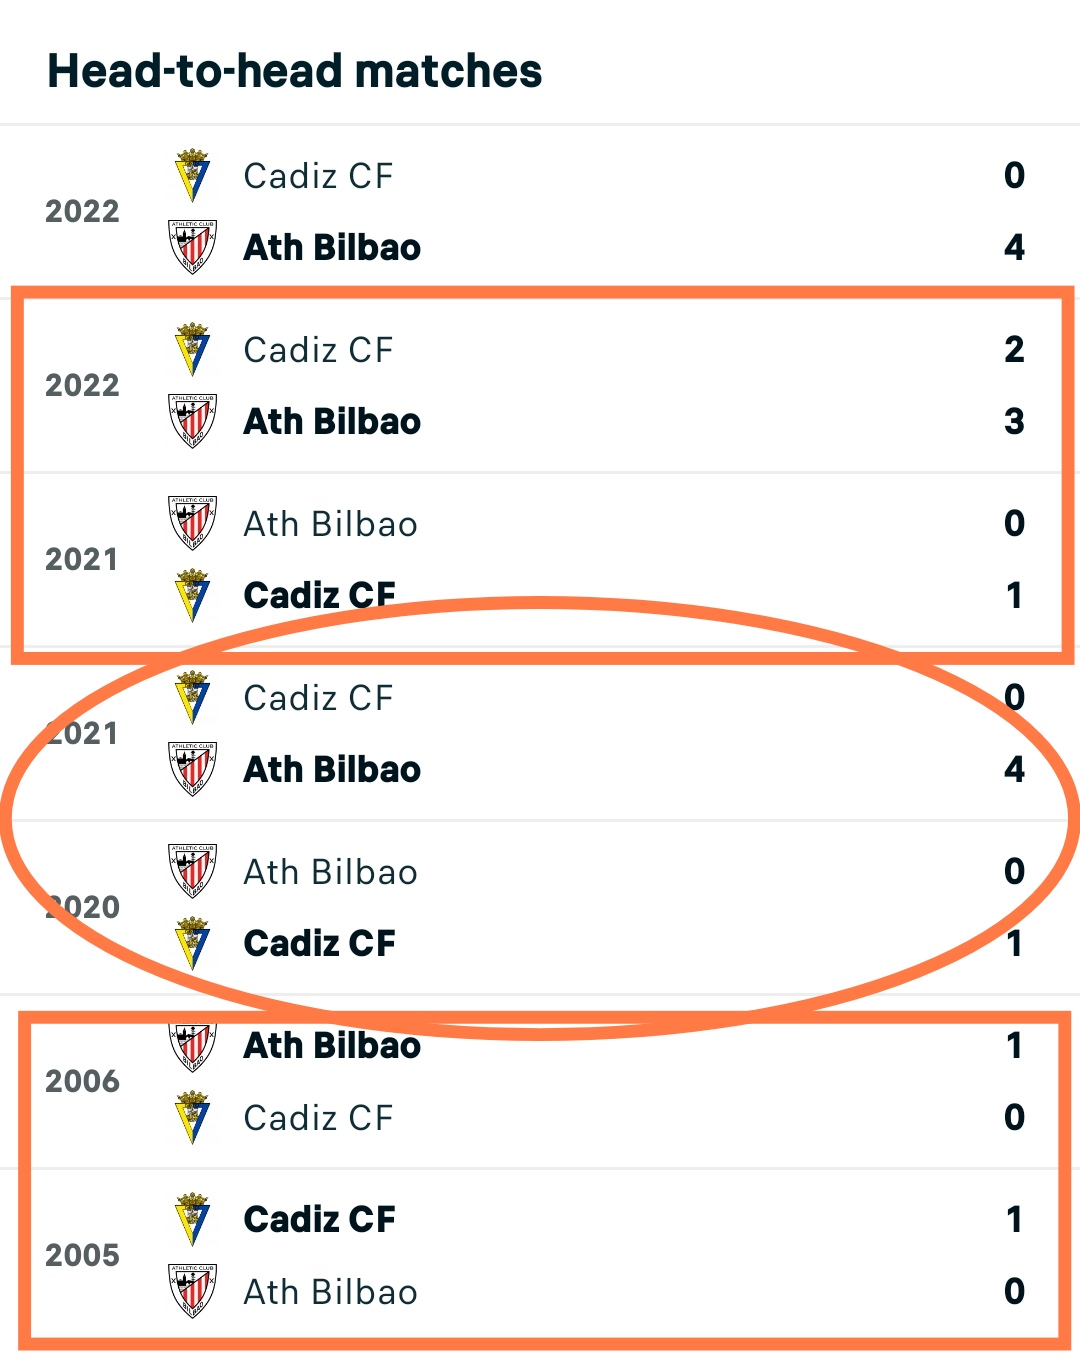Click Ath Bilbao score 3 in second 2022 match

point(1014,421)
